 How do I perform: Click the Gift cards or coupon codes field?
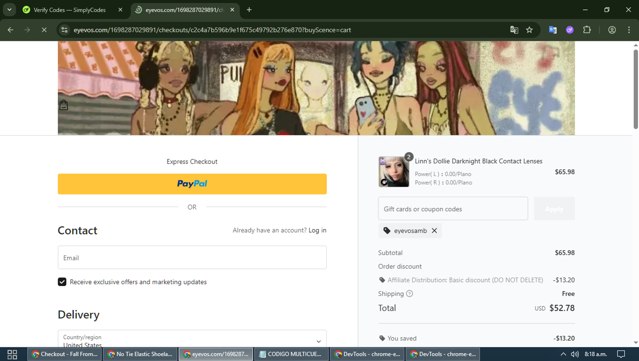(453, 209)
